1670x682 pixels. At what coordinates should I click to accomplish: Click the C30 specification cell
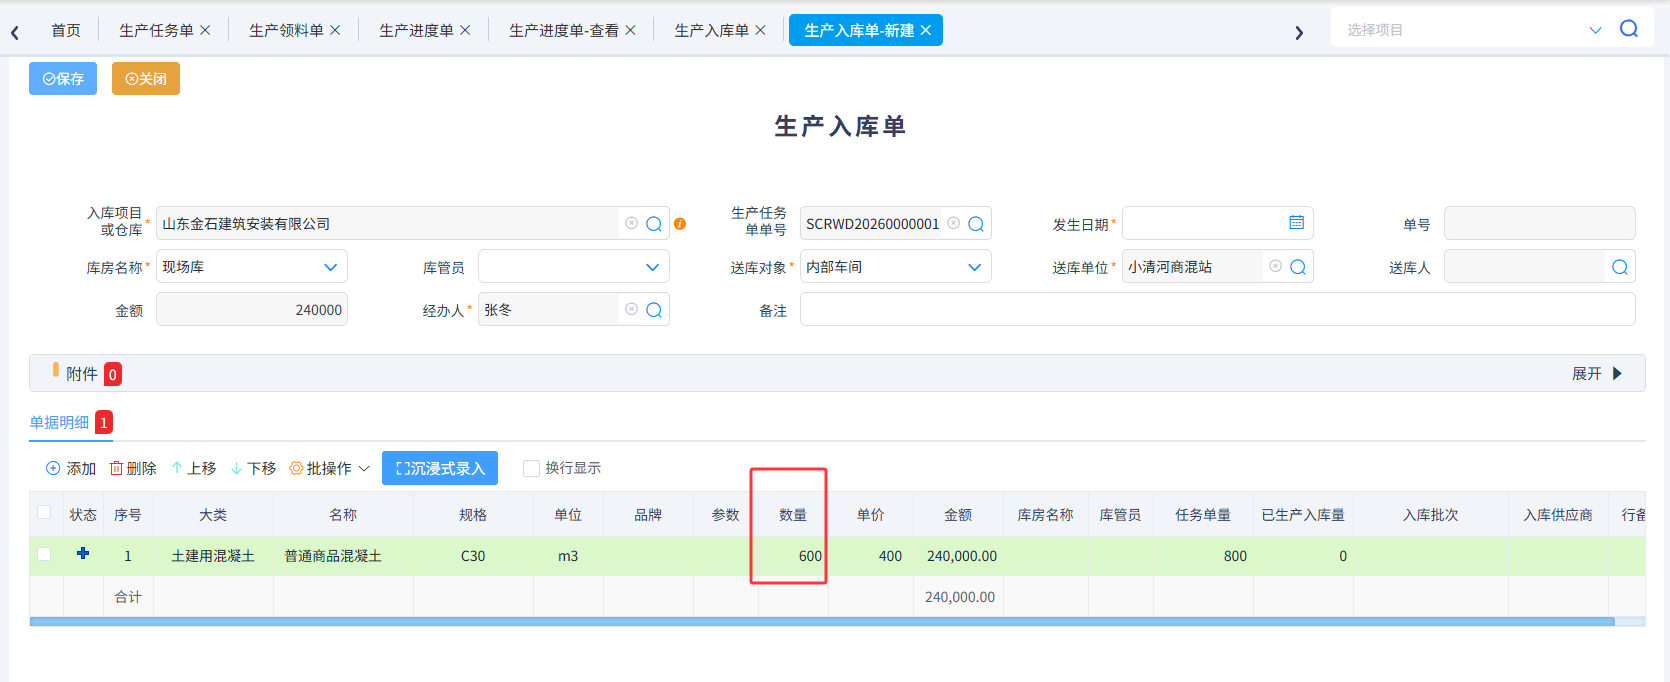[473, 556]
